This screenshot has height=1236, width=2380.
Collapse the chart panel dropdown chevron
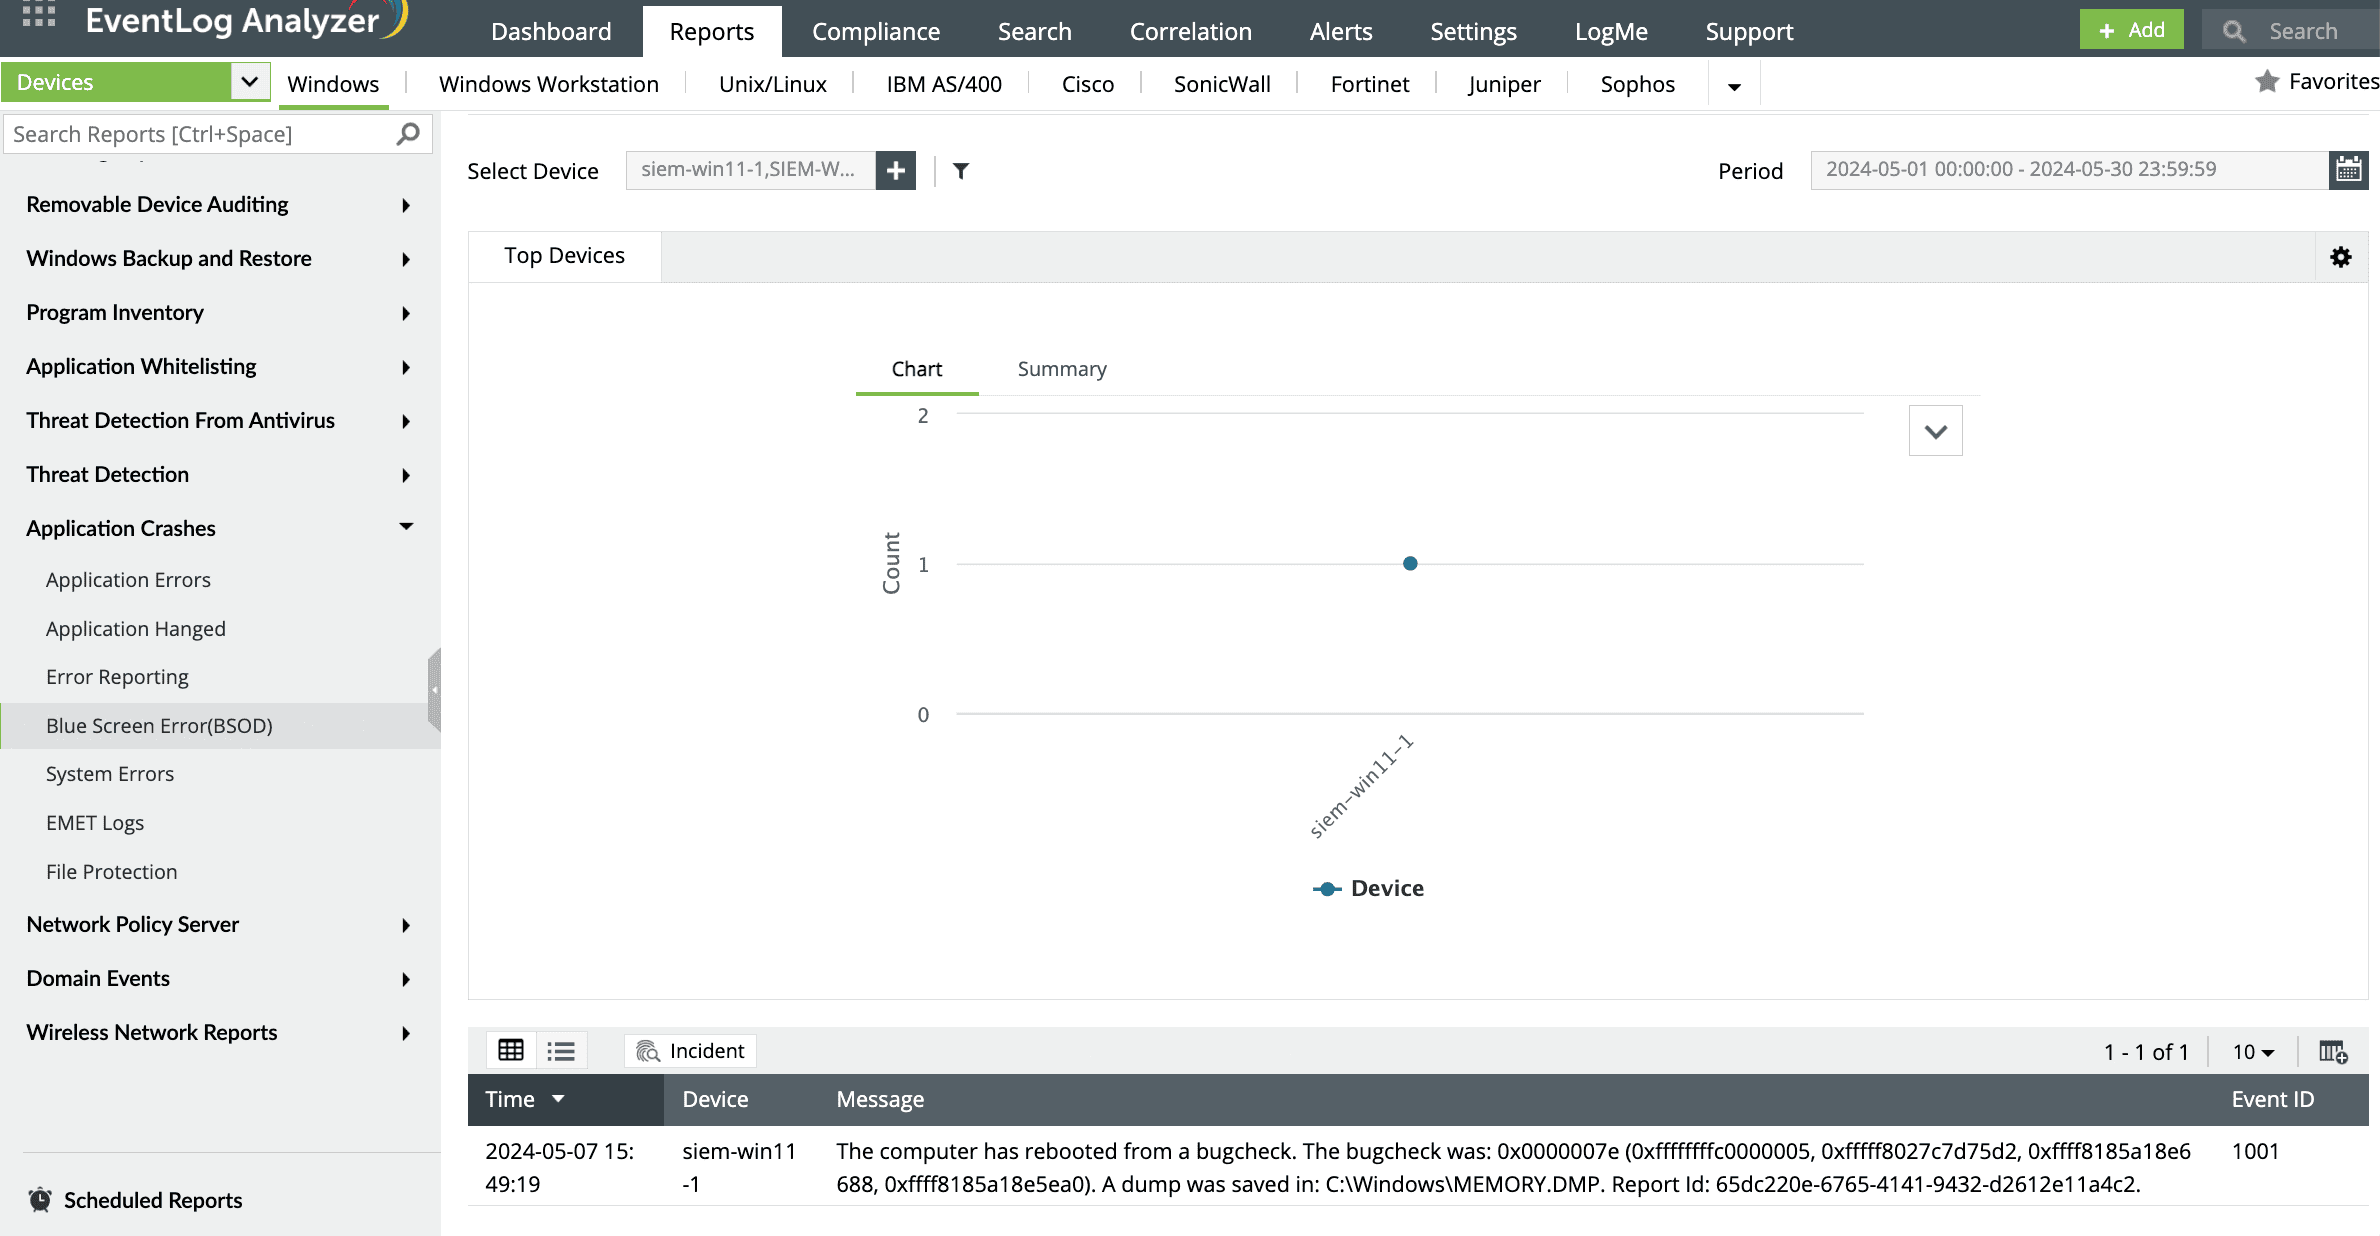coord(1935,430)
